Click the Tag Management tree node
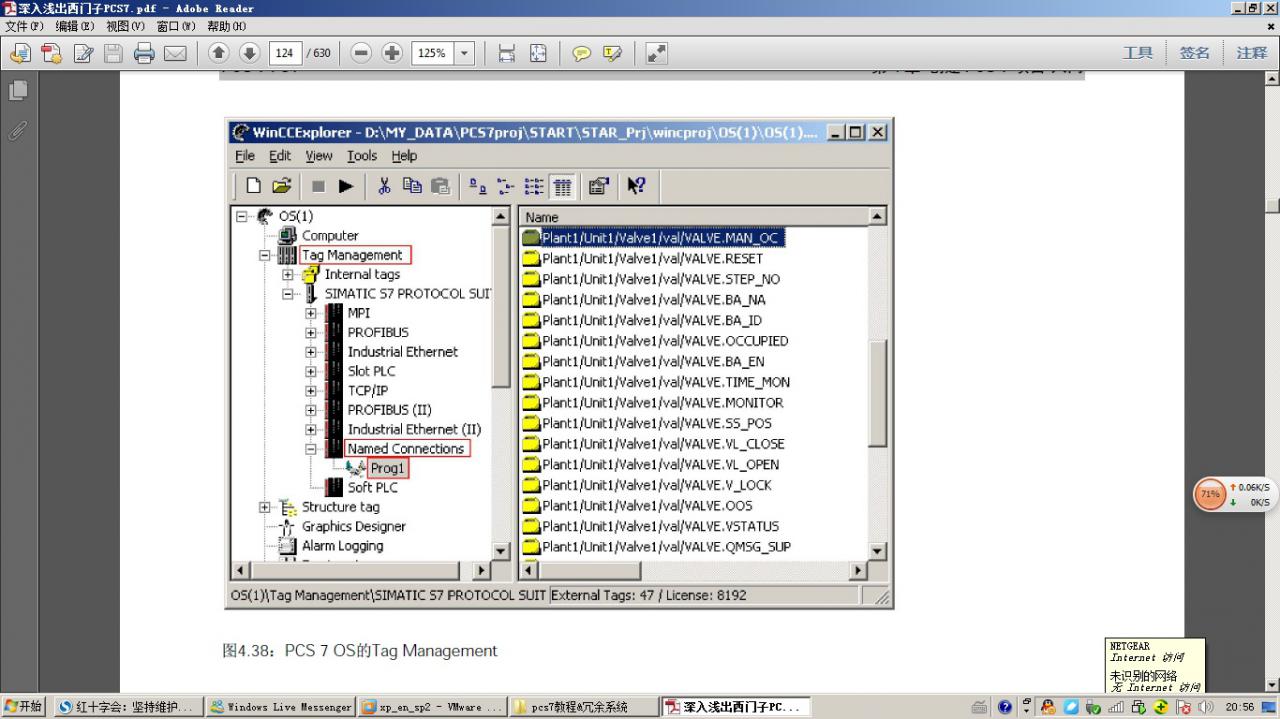The width and height of the screenshot is (1280, 719). (x=352, y=255)
